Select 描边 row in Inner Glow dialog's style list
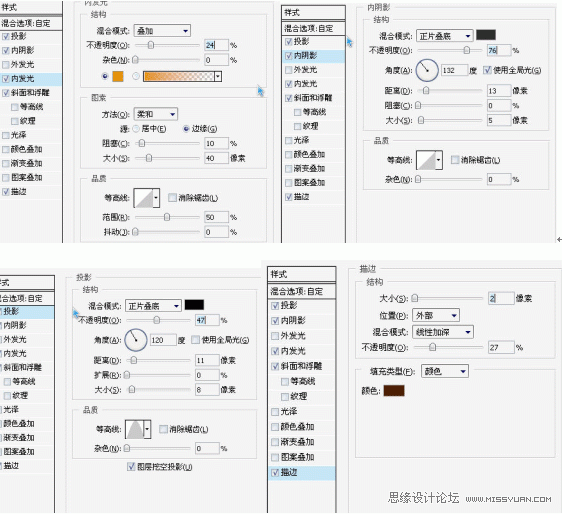Screen dimensions: 562x514 coord(31,192)
